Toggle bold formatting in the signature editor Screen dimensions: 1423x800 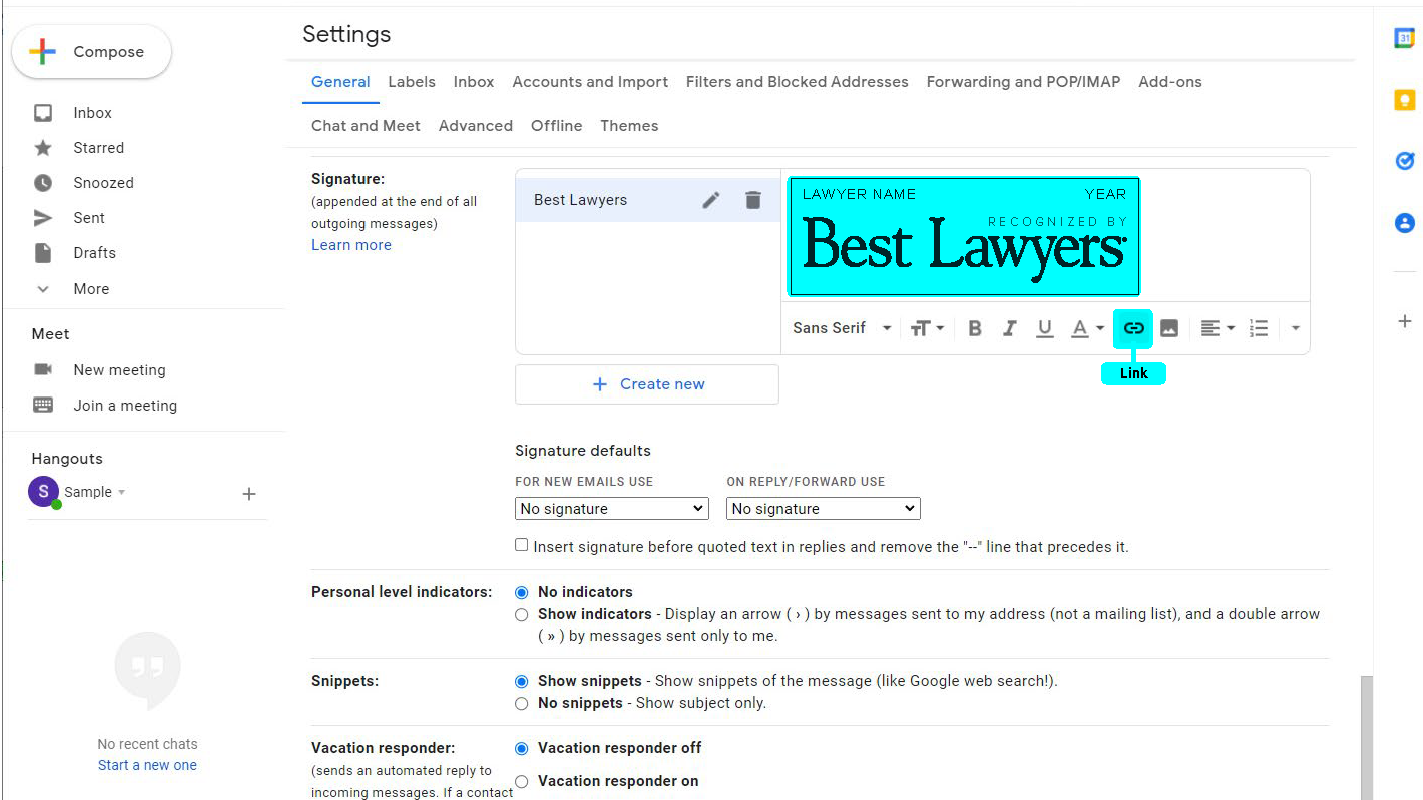[975, 327]
